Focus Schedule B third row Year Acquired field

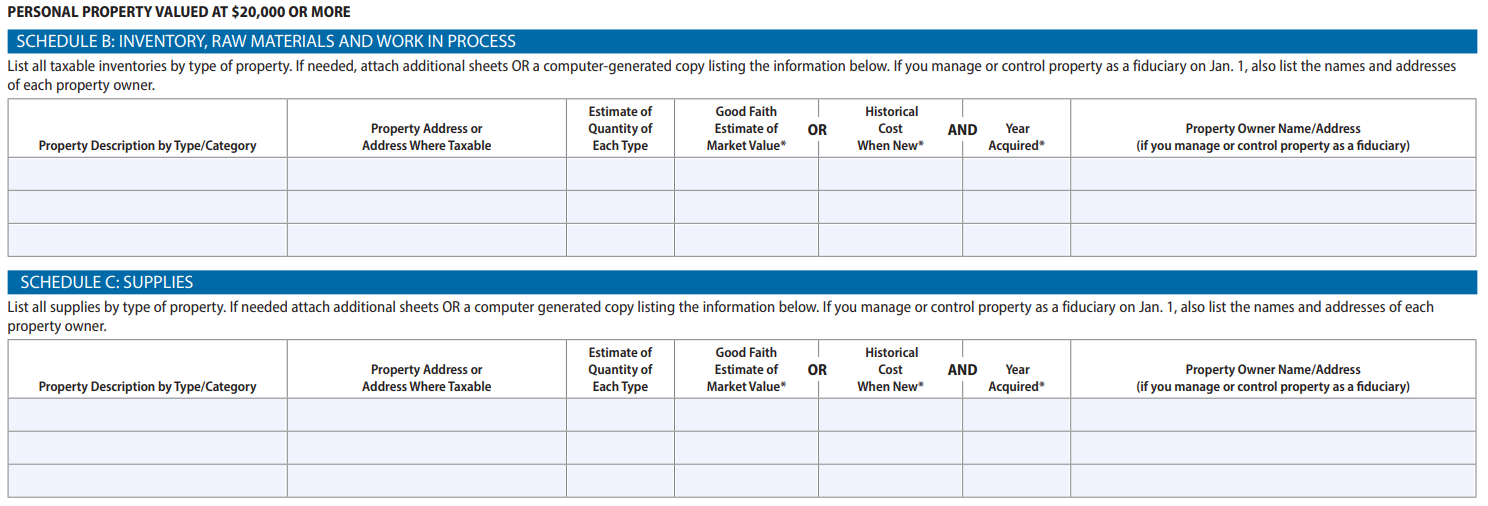1016,240
